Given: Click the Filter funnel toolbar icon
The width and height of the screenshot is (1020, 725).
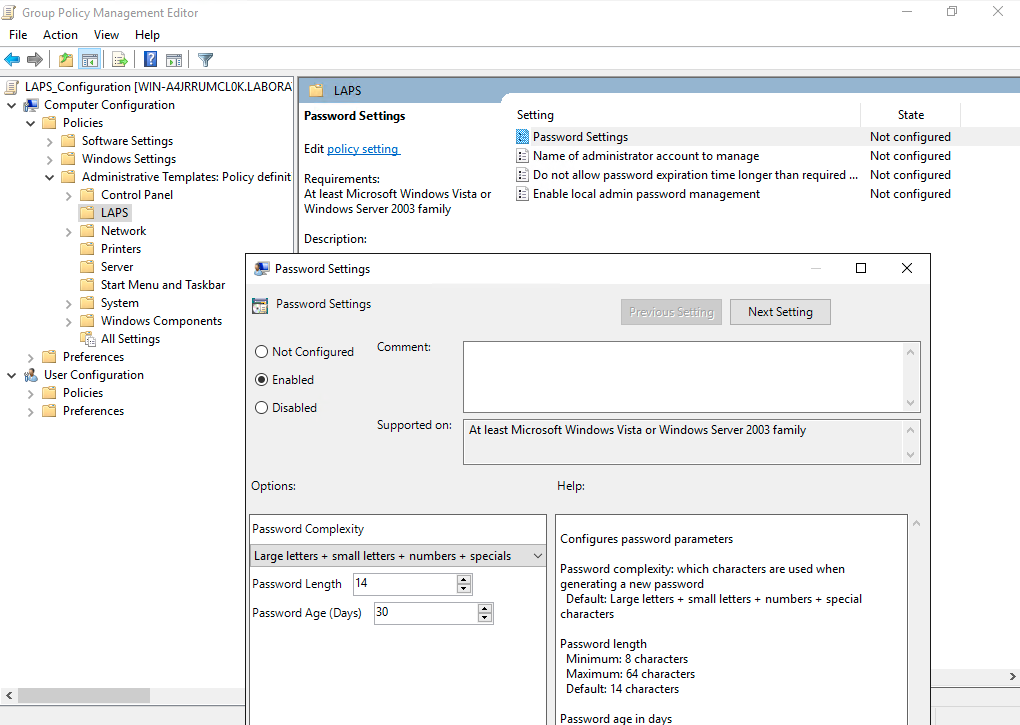Looking at the screenshot, I should (x=205, y=60).
